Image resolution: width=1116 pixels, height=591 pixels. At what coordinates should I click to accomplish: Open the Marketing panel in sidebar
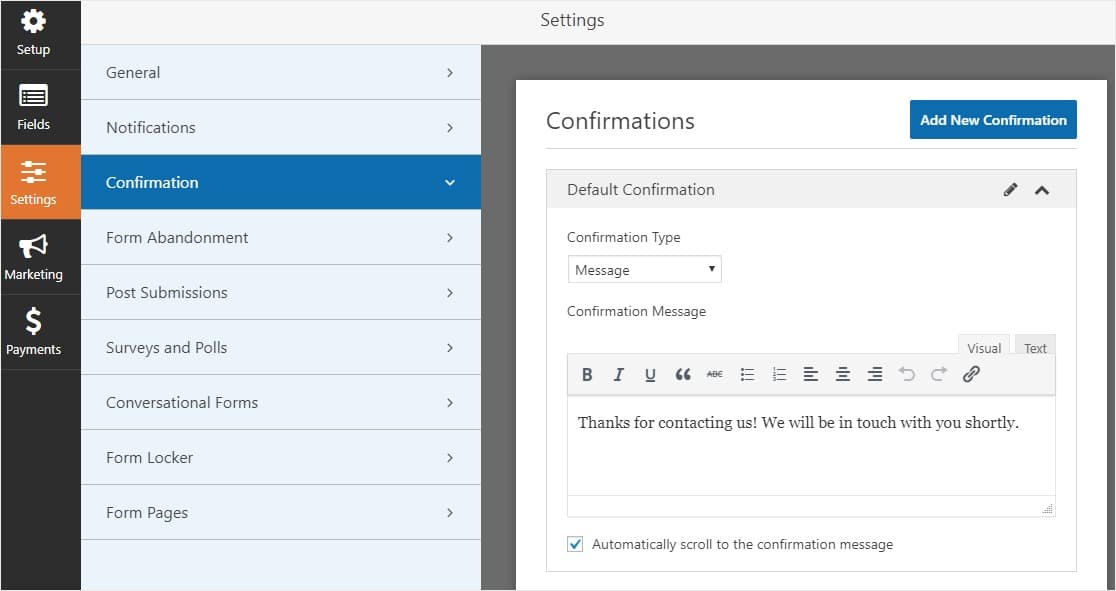[33, 257]
